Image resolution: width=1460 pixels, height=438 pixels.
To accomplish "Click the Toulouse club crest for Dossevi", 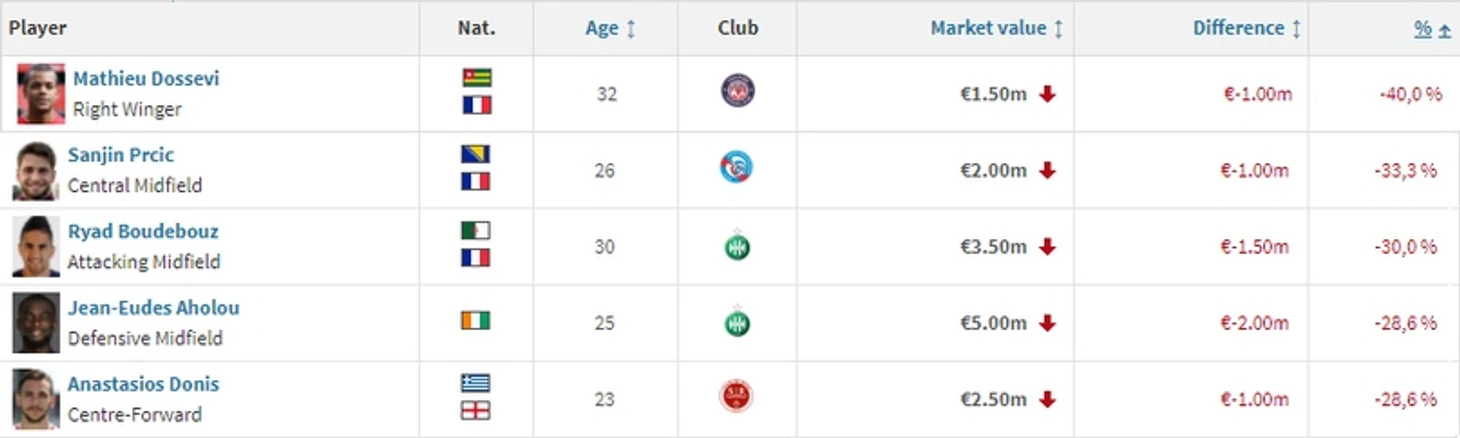I will click(738, 91).
